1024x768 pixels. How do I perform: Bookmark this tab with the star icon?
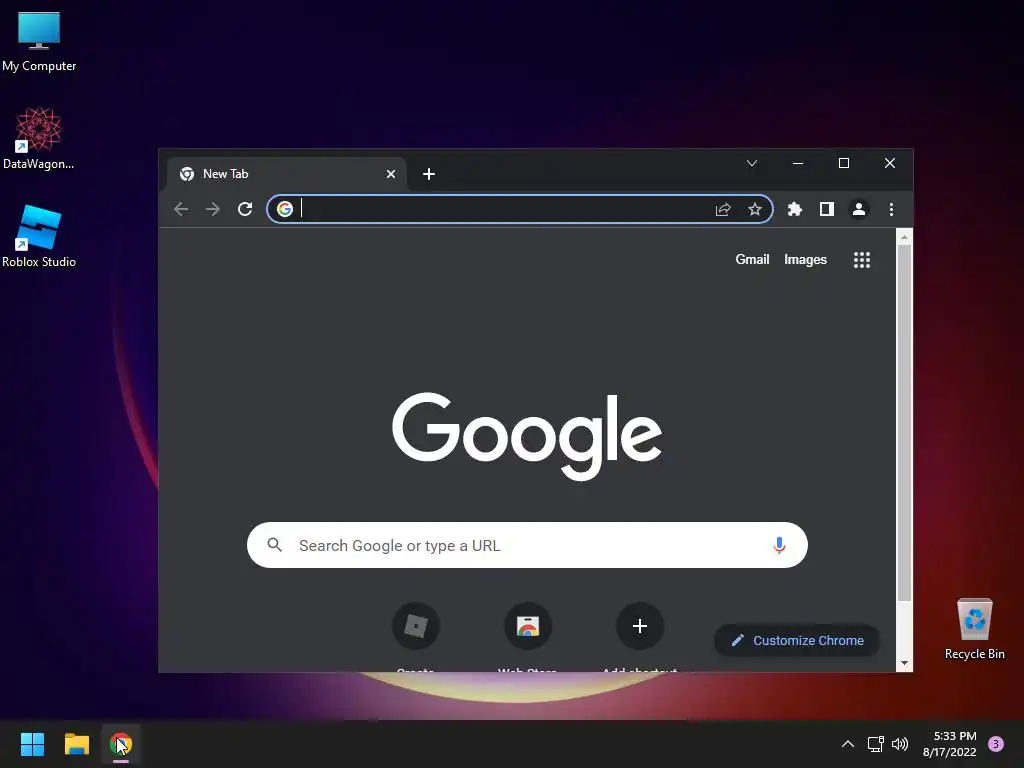pos(755,209)
